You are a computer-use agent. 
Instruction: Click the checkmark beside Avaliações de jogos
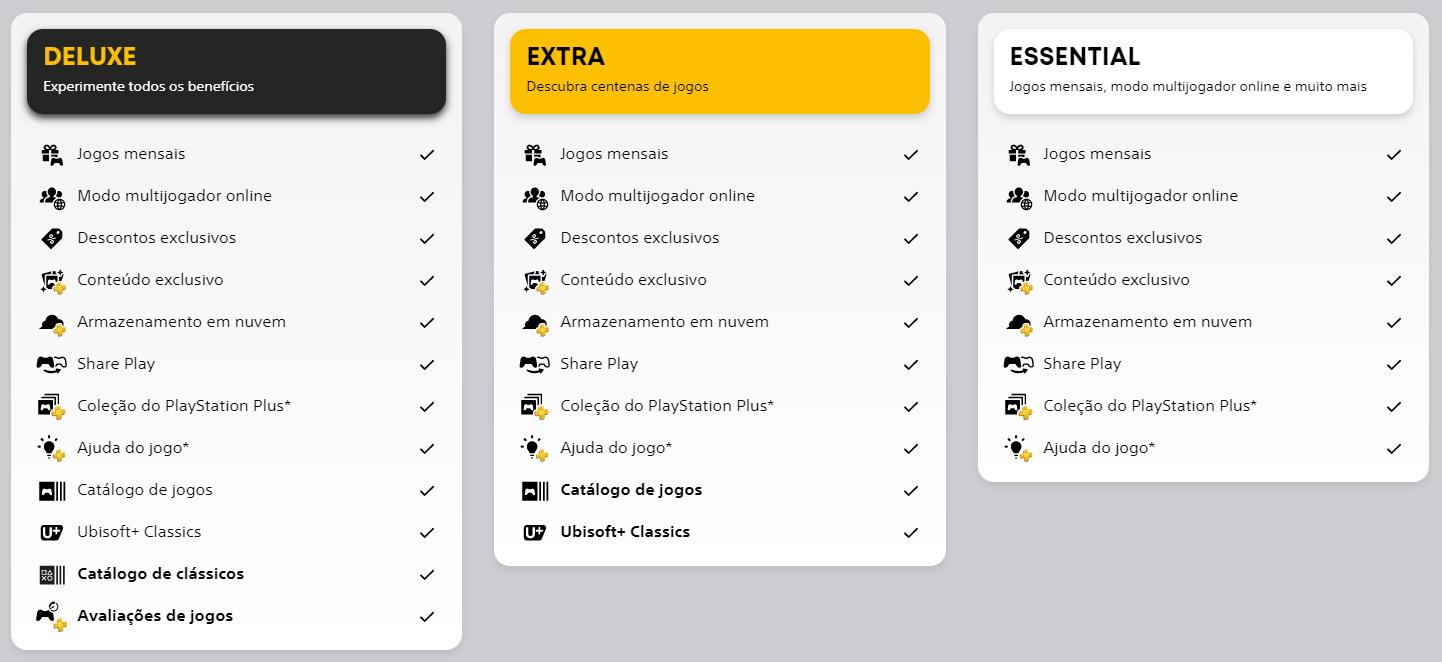pyautogui.click(x=427, y=616)
